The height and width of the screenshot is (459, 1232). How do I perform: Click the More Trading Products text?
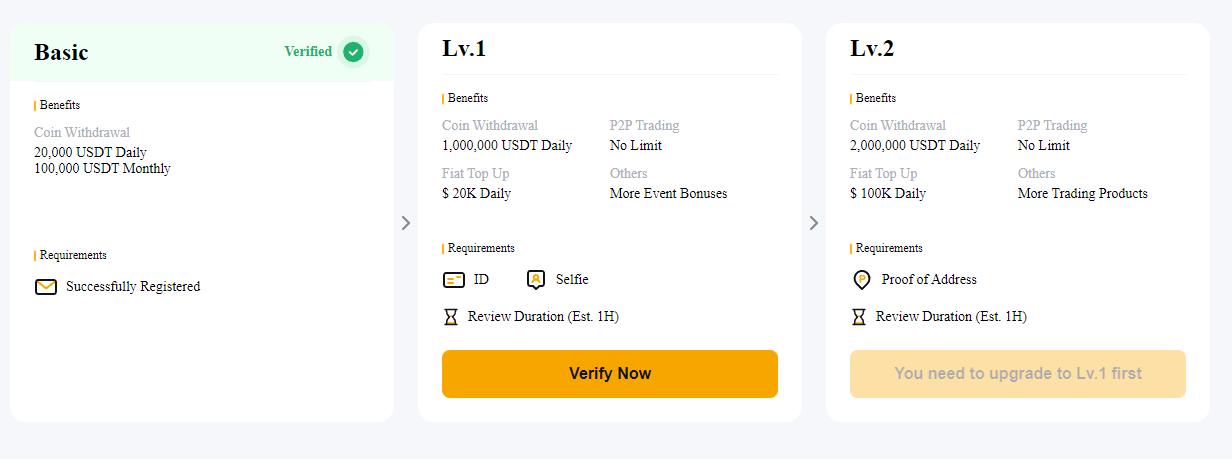point(1082,194)
